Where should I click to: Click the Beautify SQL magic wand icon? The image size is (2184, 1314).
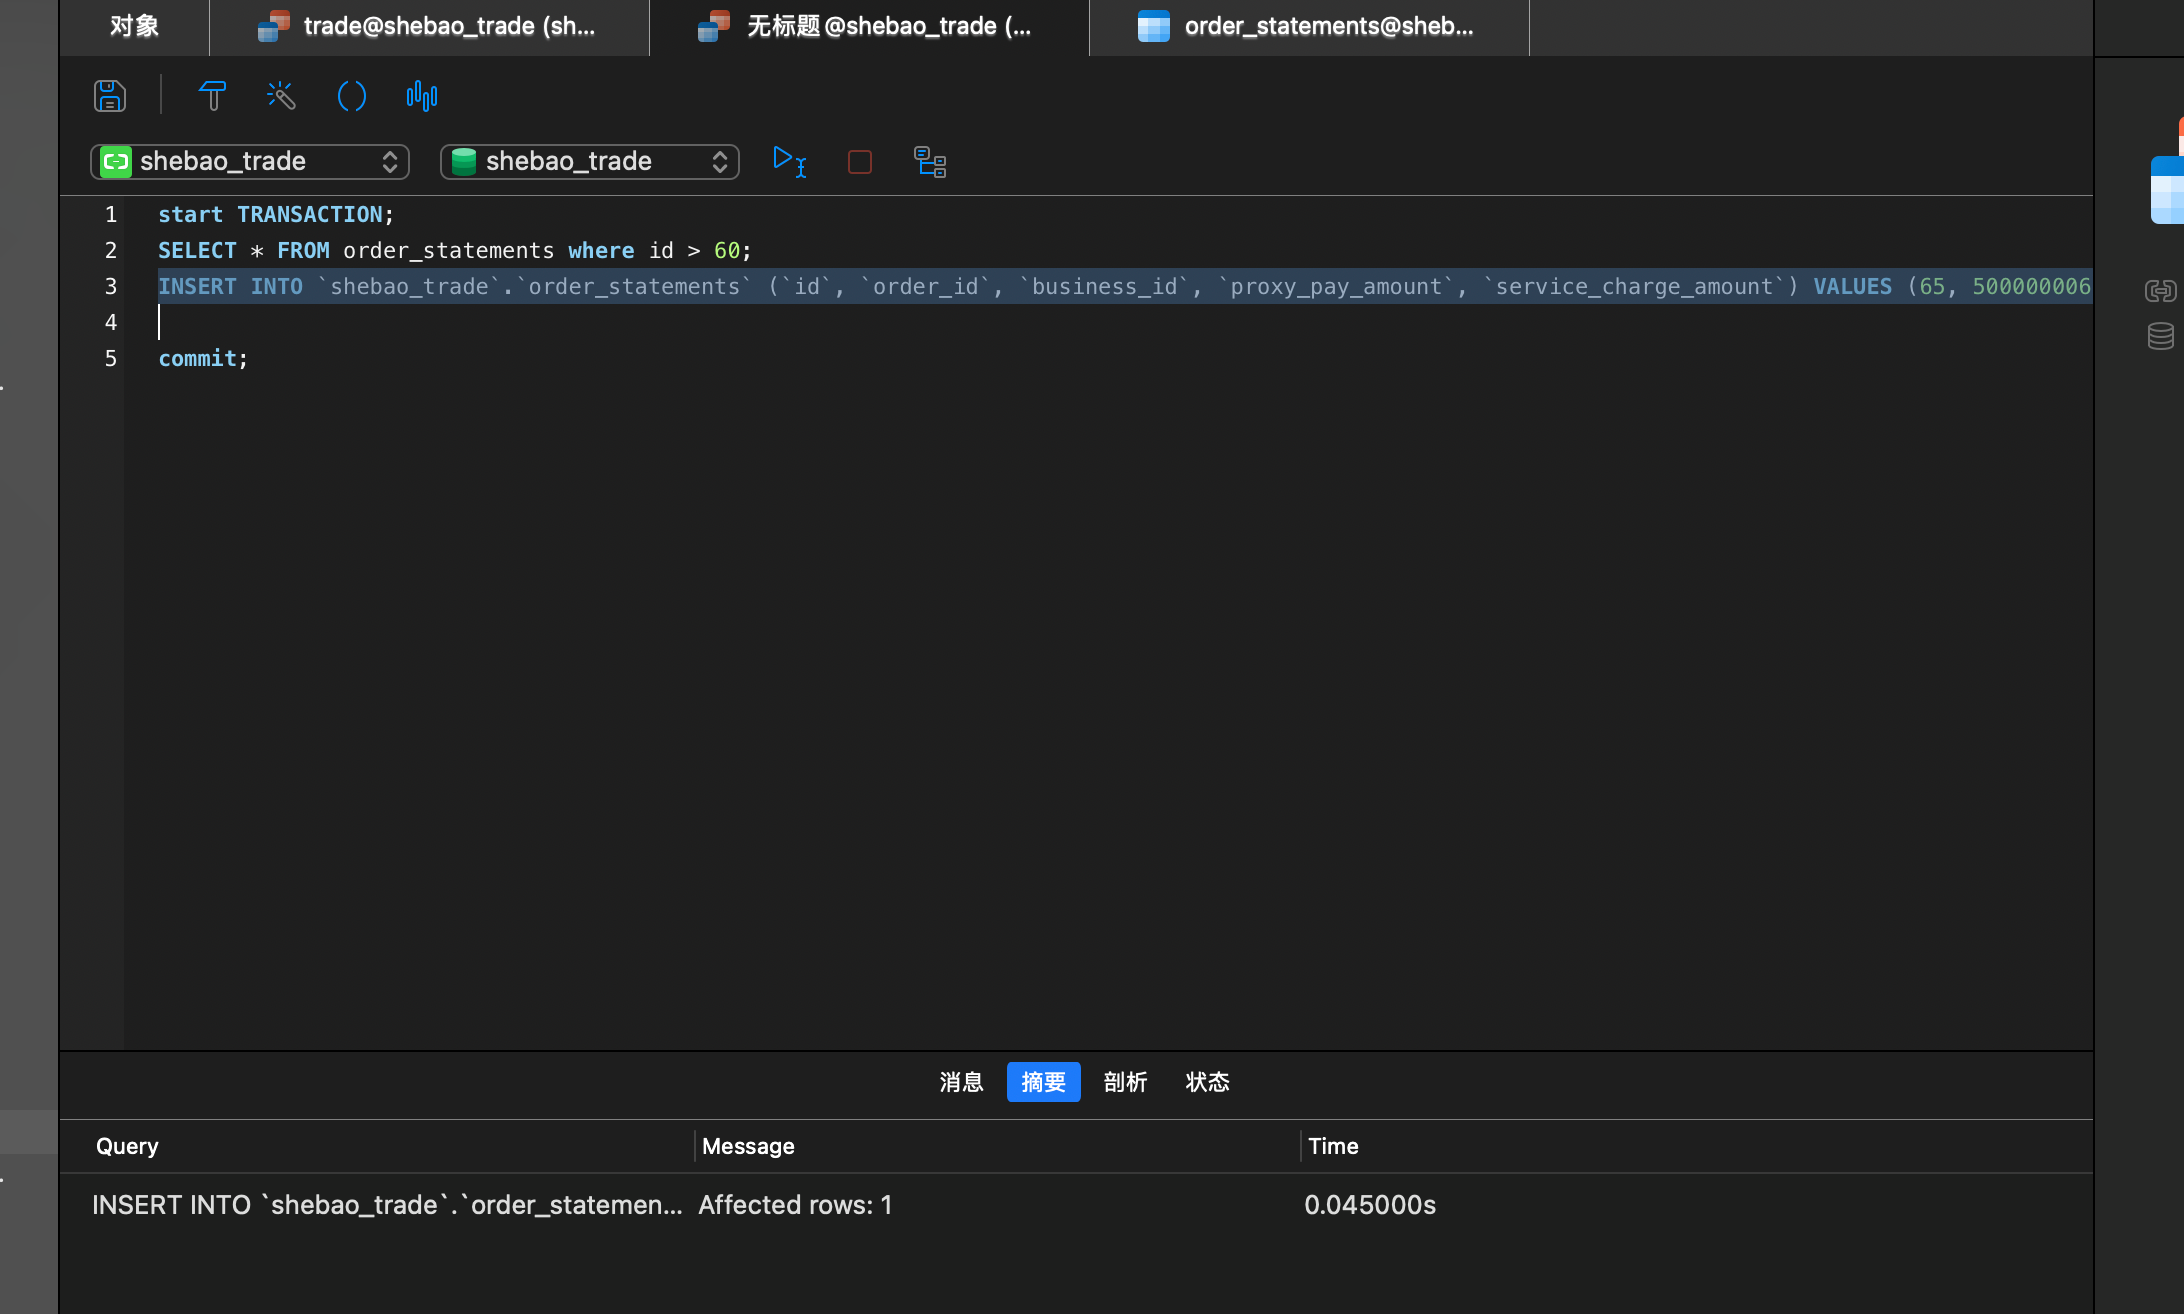[x=282, y=96]
